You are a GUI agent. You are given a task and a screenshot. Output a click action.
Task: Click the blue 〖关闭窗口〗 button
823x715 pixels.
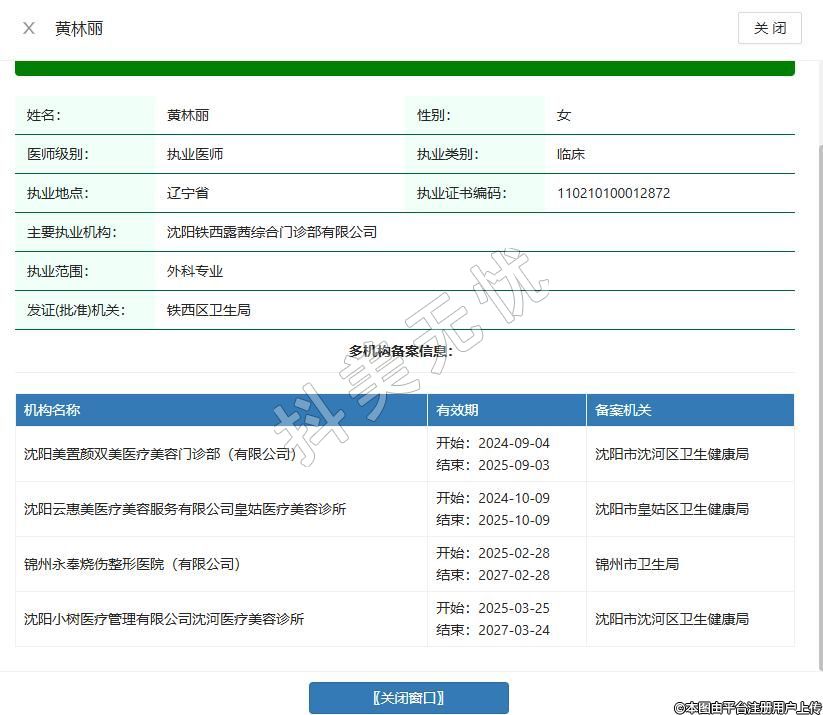[408, 698]
